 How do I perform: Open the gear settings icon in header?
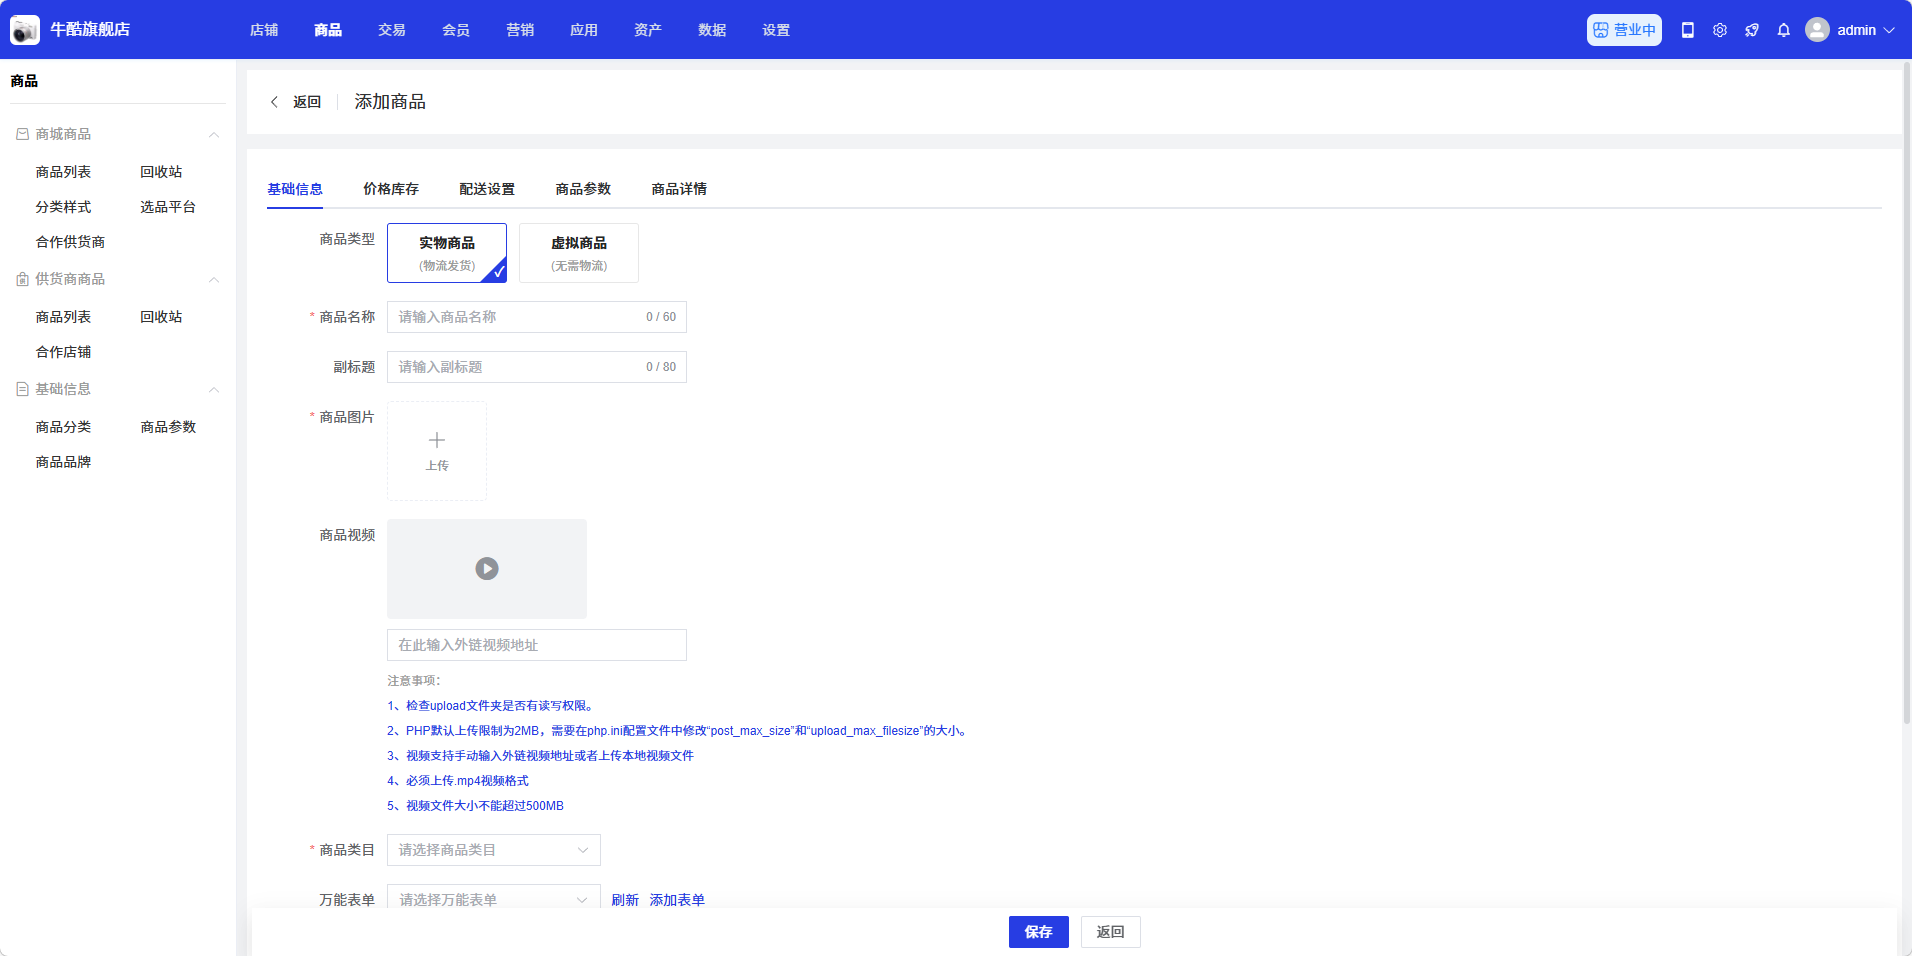pos(1720,30)
